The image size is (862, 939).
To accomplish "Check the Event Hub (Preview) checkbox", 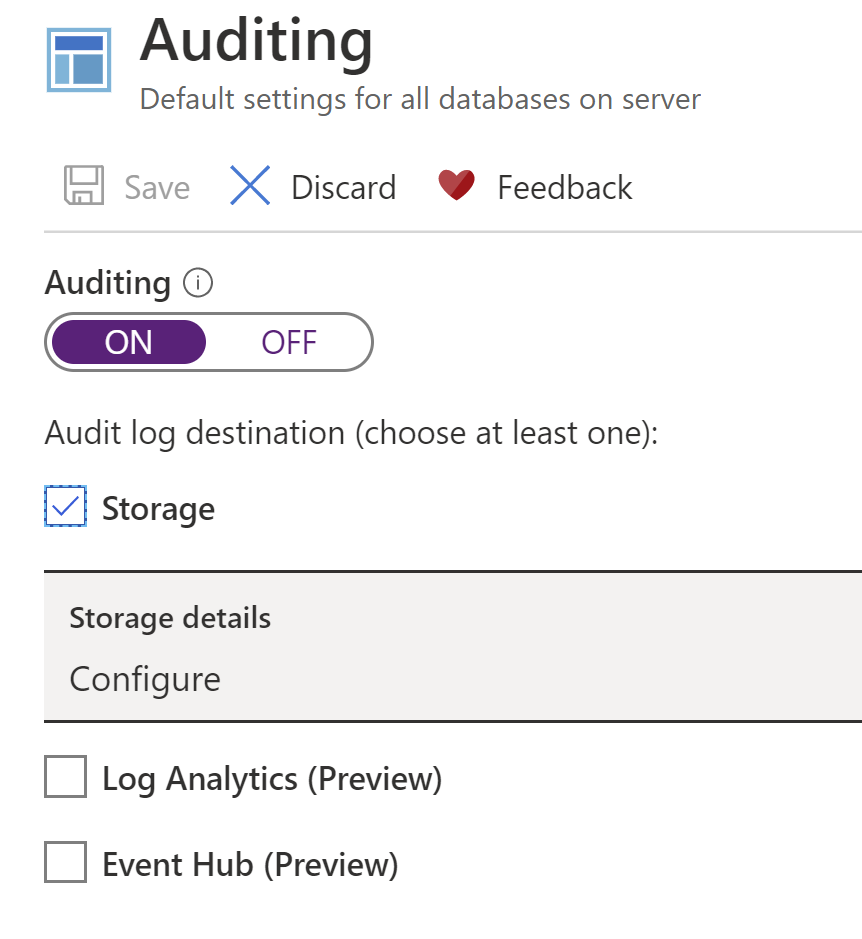I will coord(65,862).
